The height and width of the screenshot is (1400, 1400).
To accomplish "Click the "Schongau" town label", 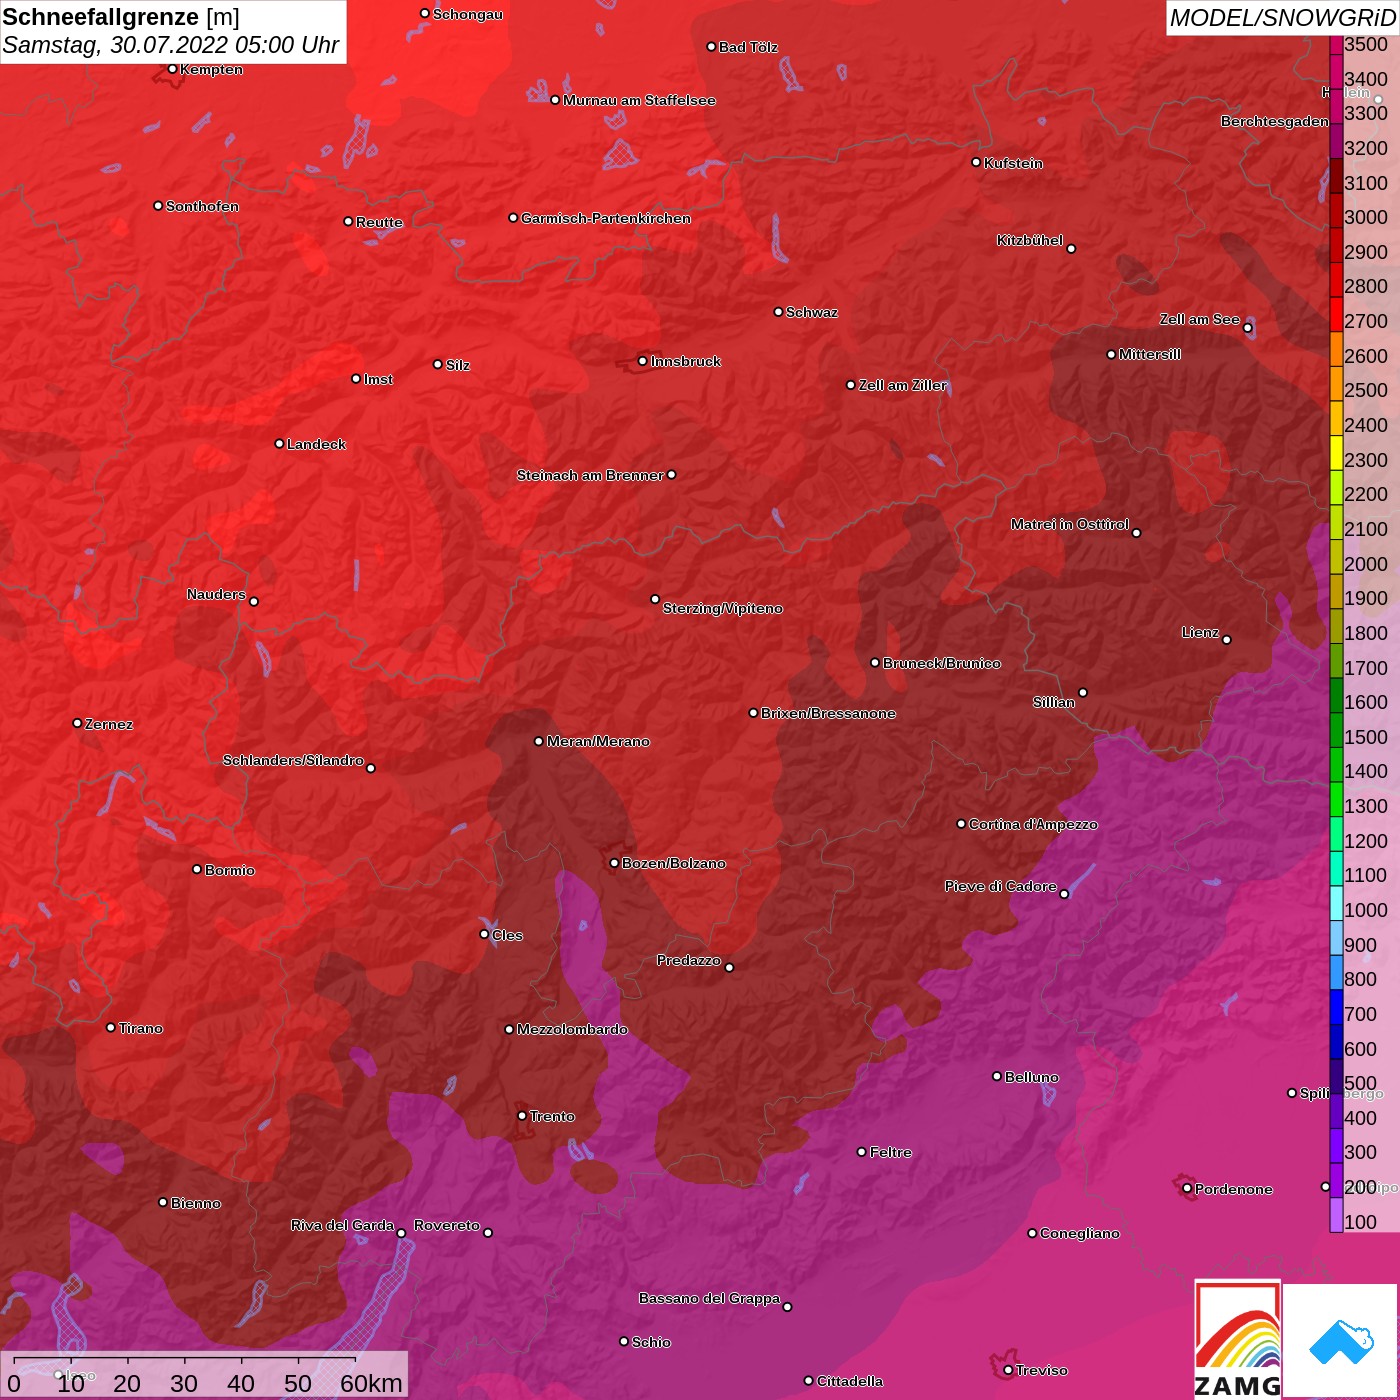I will (468, 14).
